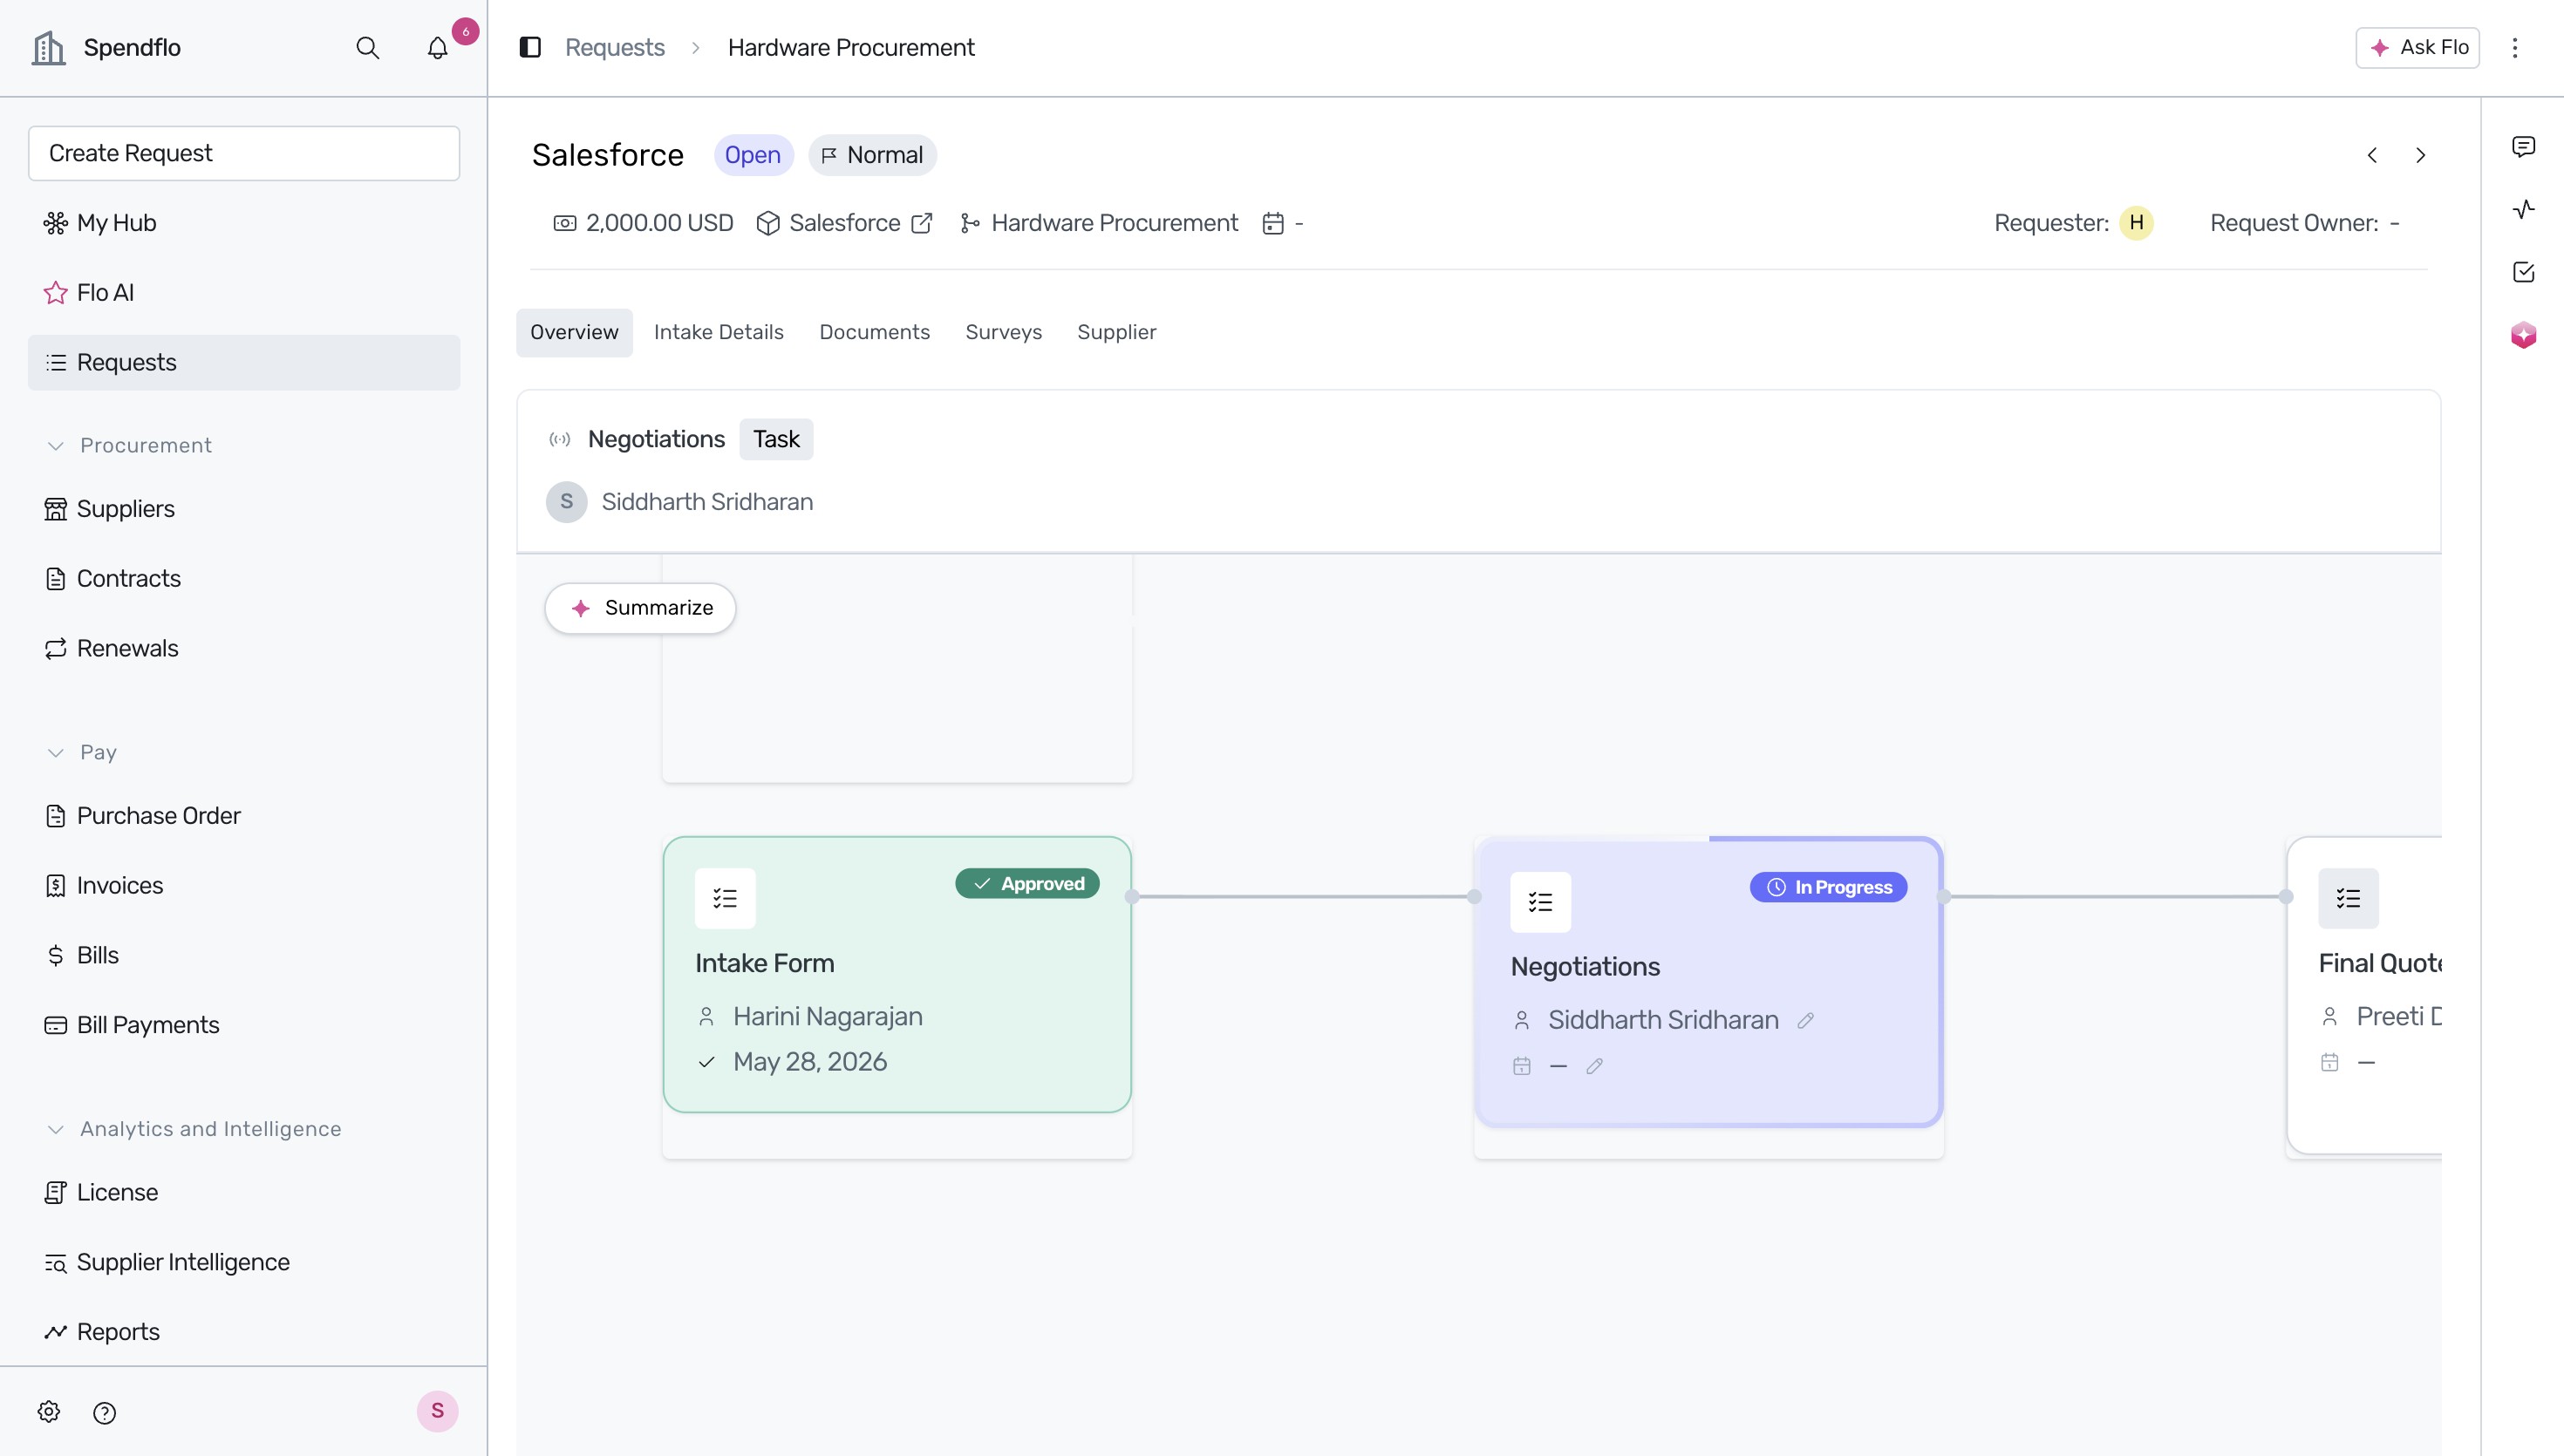Toggle the sidebar collapse icon
2564x1456 pixels.
coord(530,47)
